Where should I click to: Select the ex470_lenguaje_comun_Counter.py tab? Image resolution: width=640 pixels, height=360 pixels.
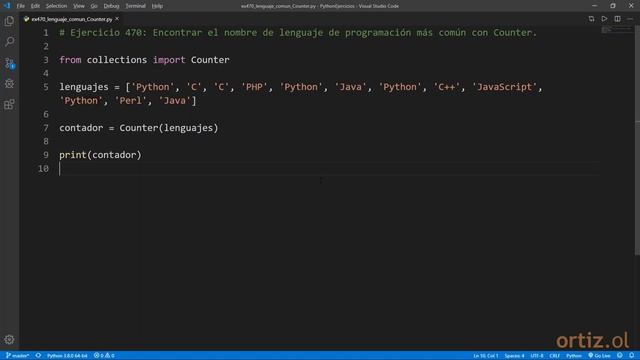coord(71,19)
